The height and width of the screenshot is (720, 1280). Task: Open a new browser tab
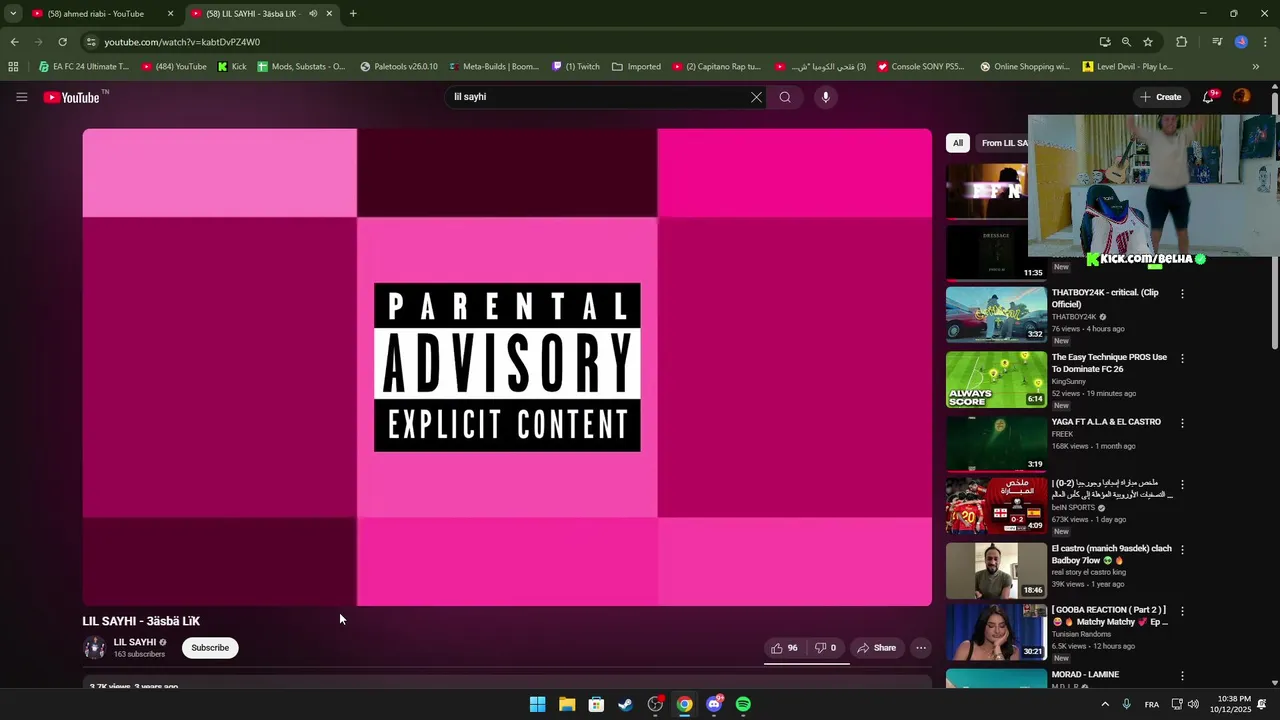[x=353, y=14]
